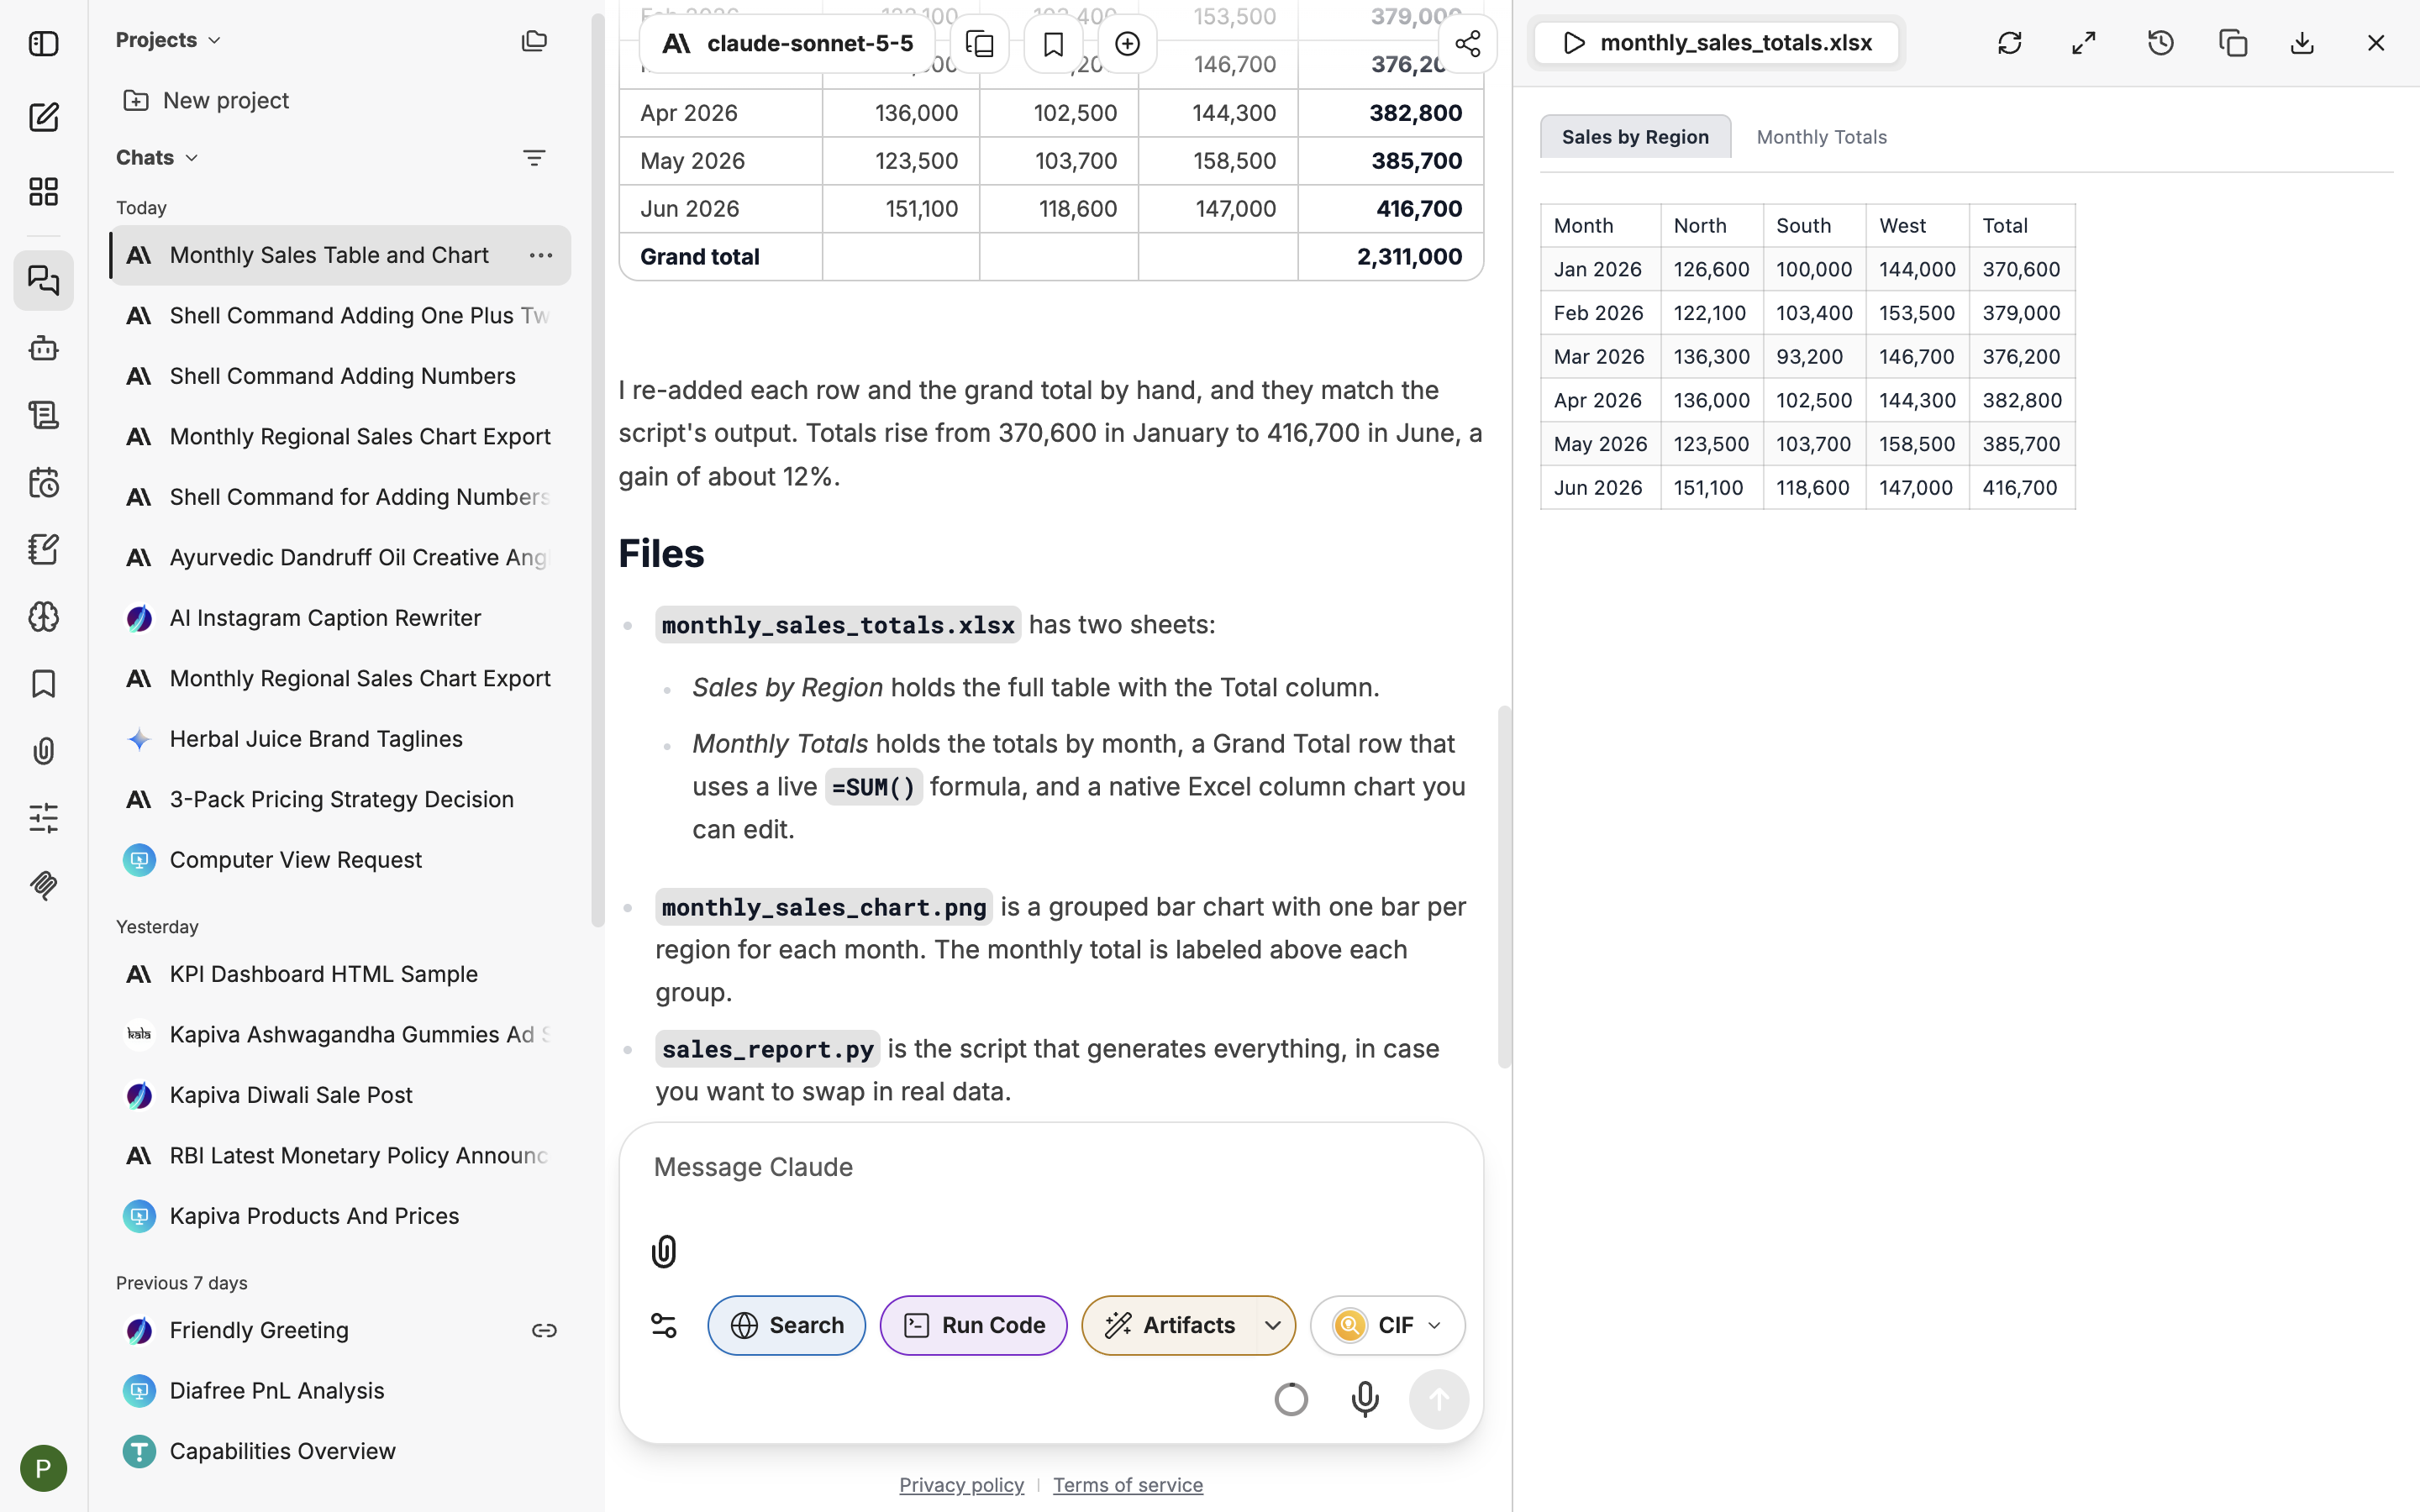
Task: Click the chat conversation scrollbar
Action: (x=1503, y=887)
